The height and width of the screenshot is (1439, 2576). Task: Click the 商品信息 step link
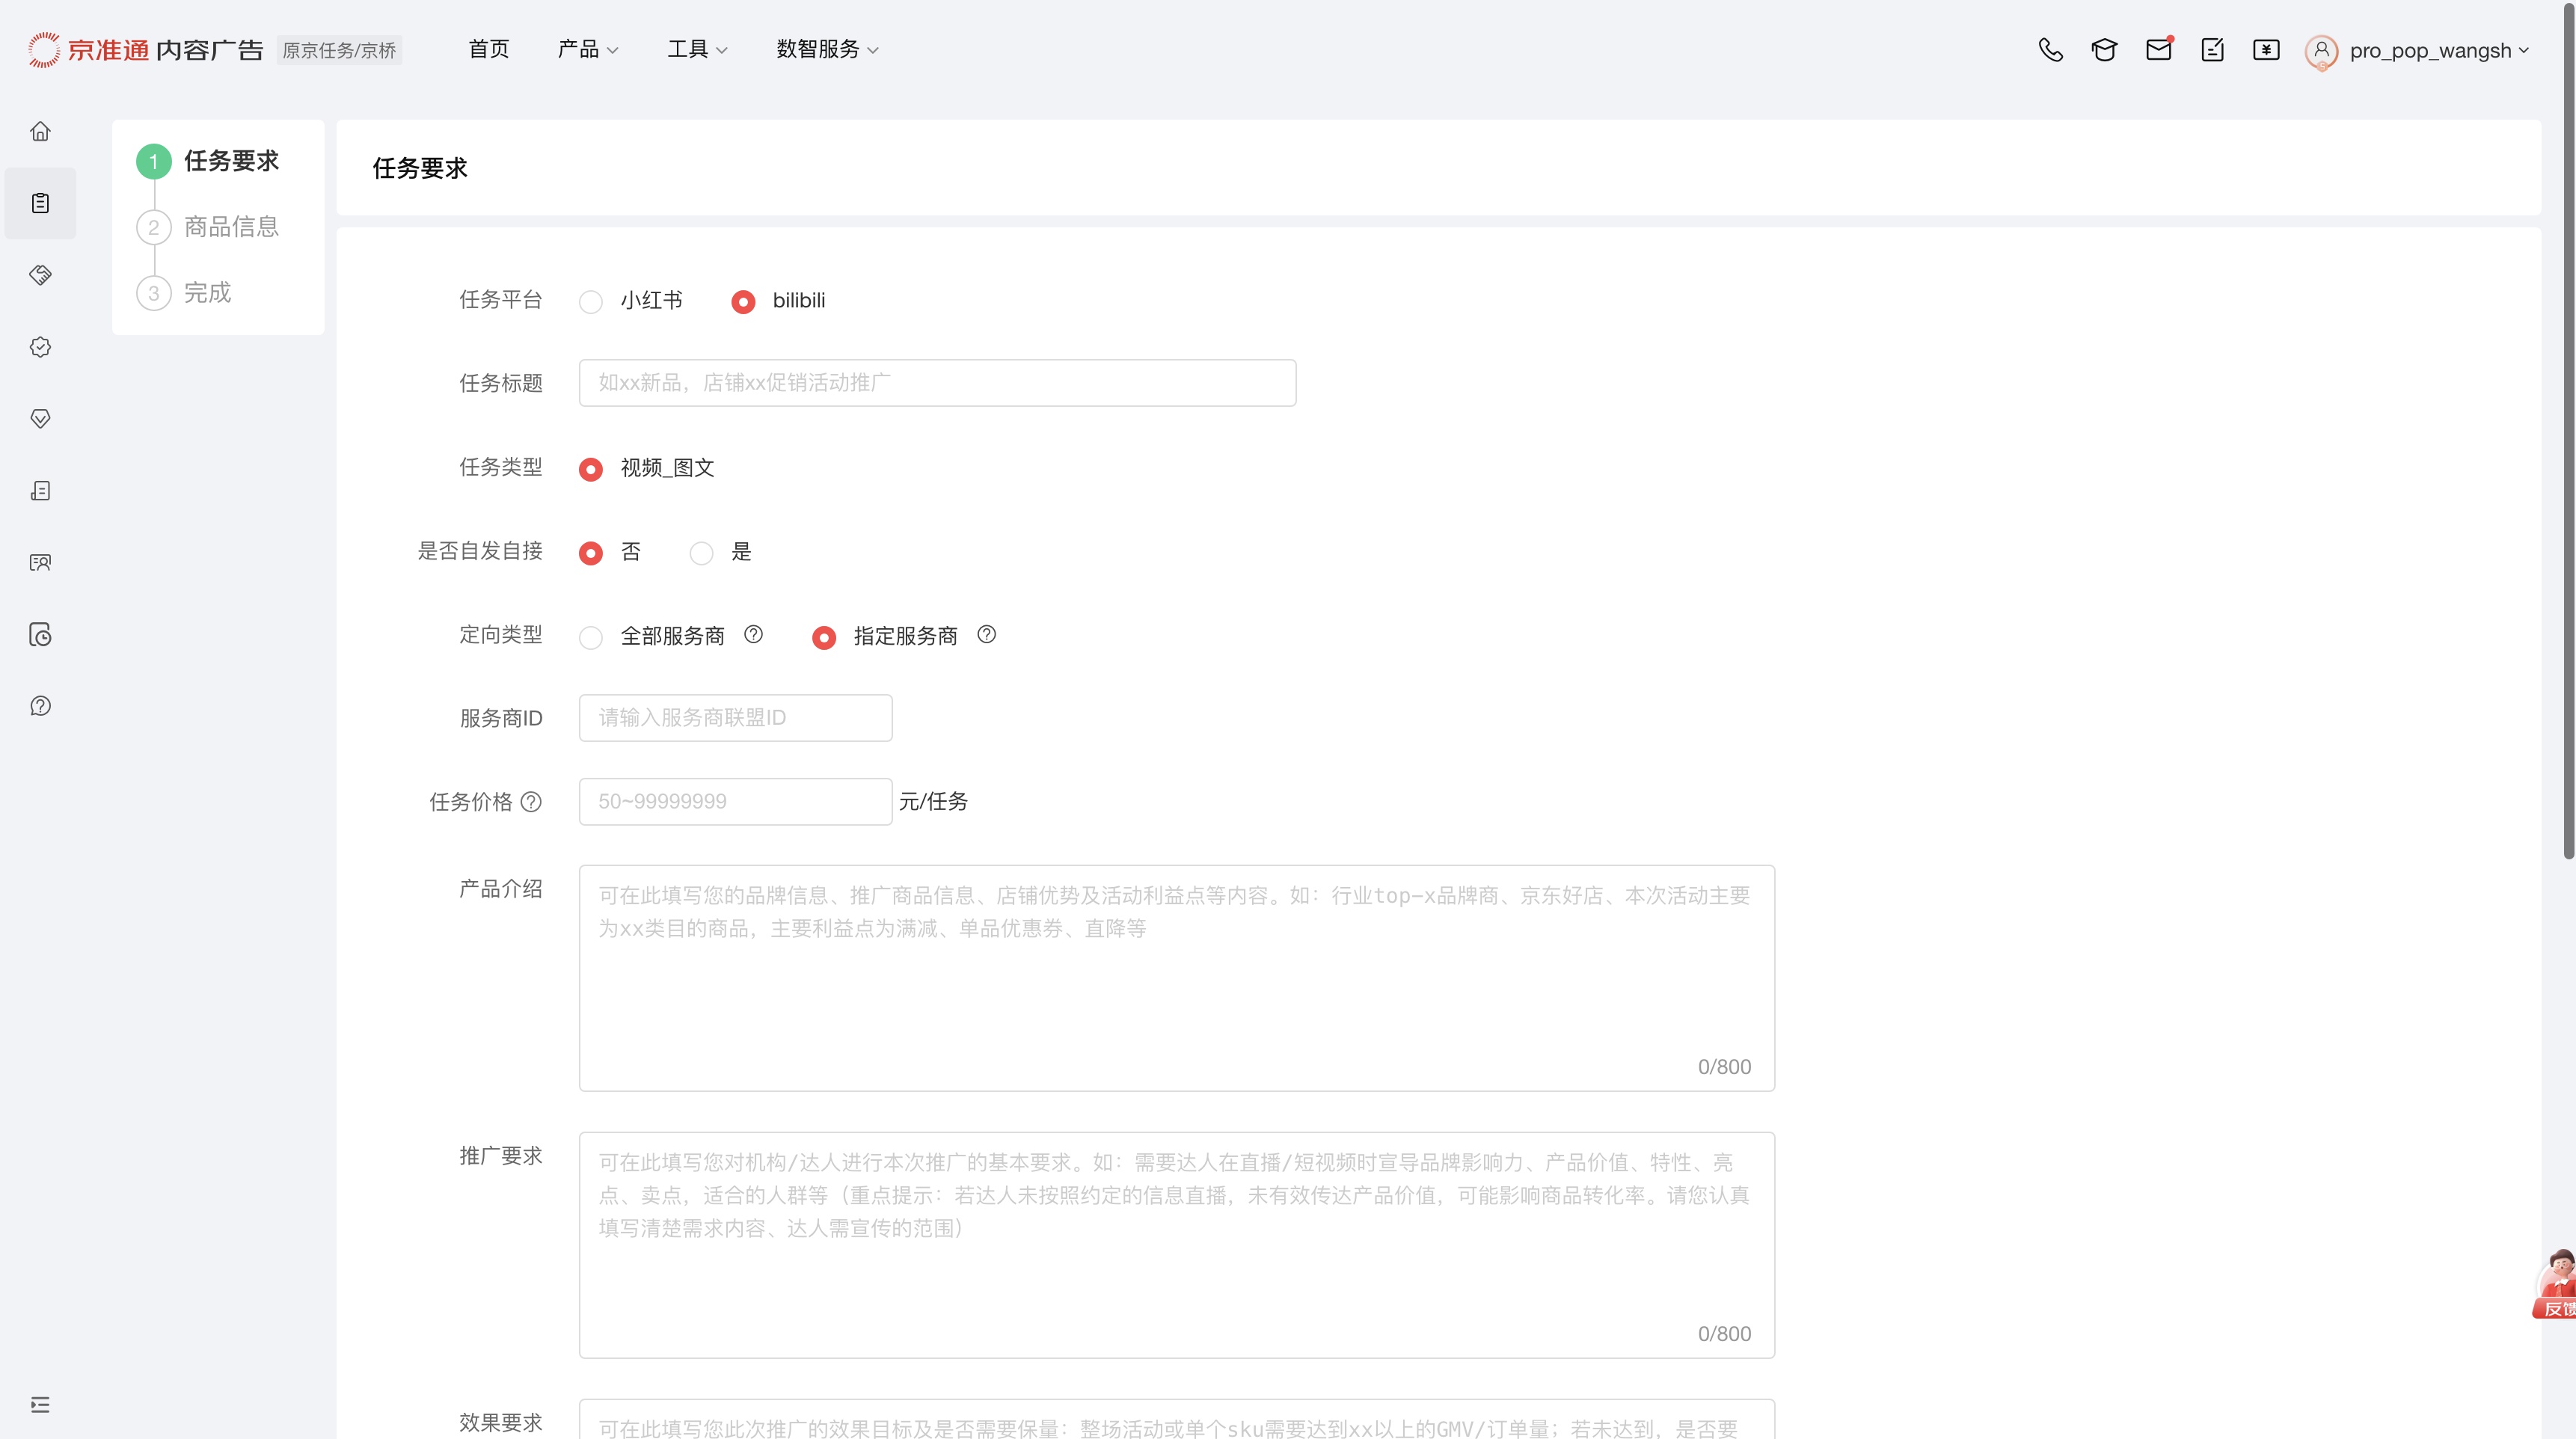tap(231, 227)
